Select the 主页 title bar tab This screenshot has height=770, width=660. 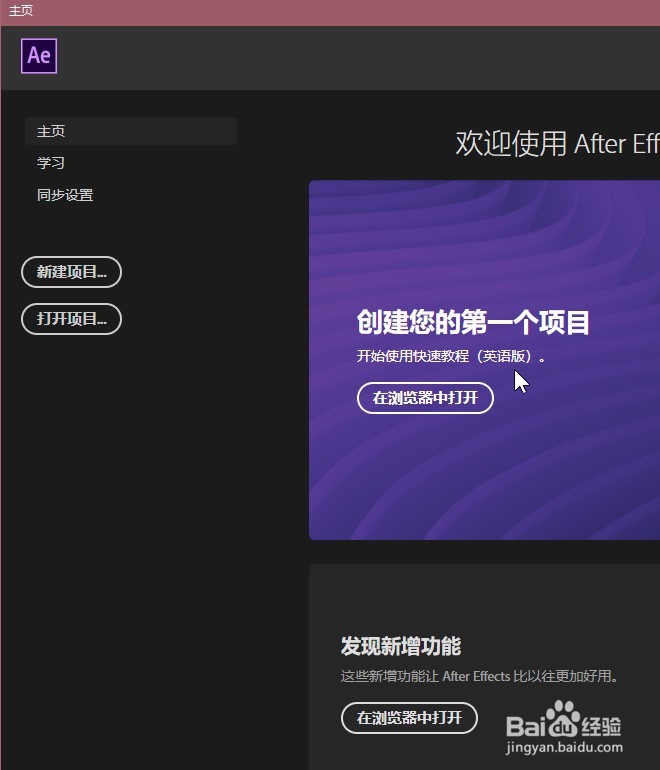coord(21,10)
